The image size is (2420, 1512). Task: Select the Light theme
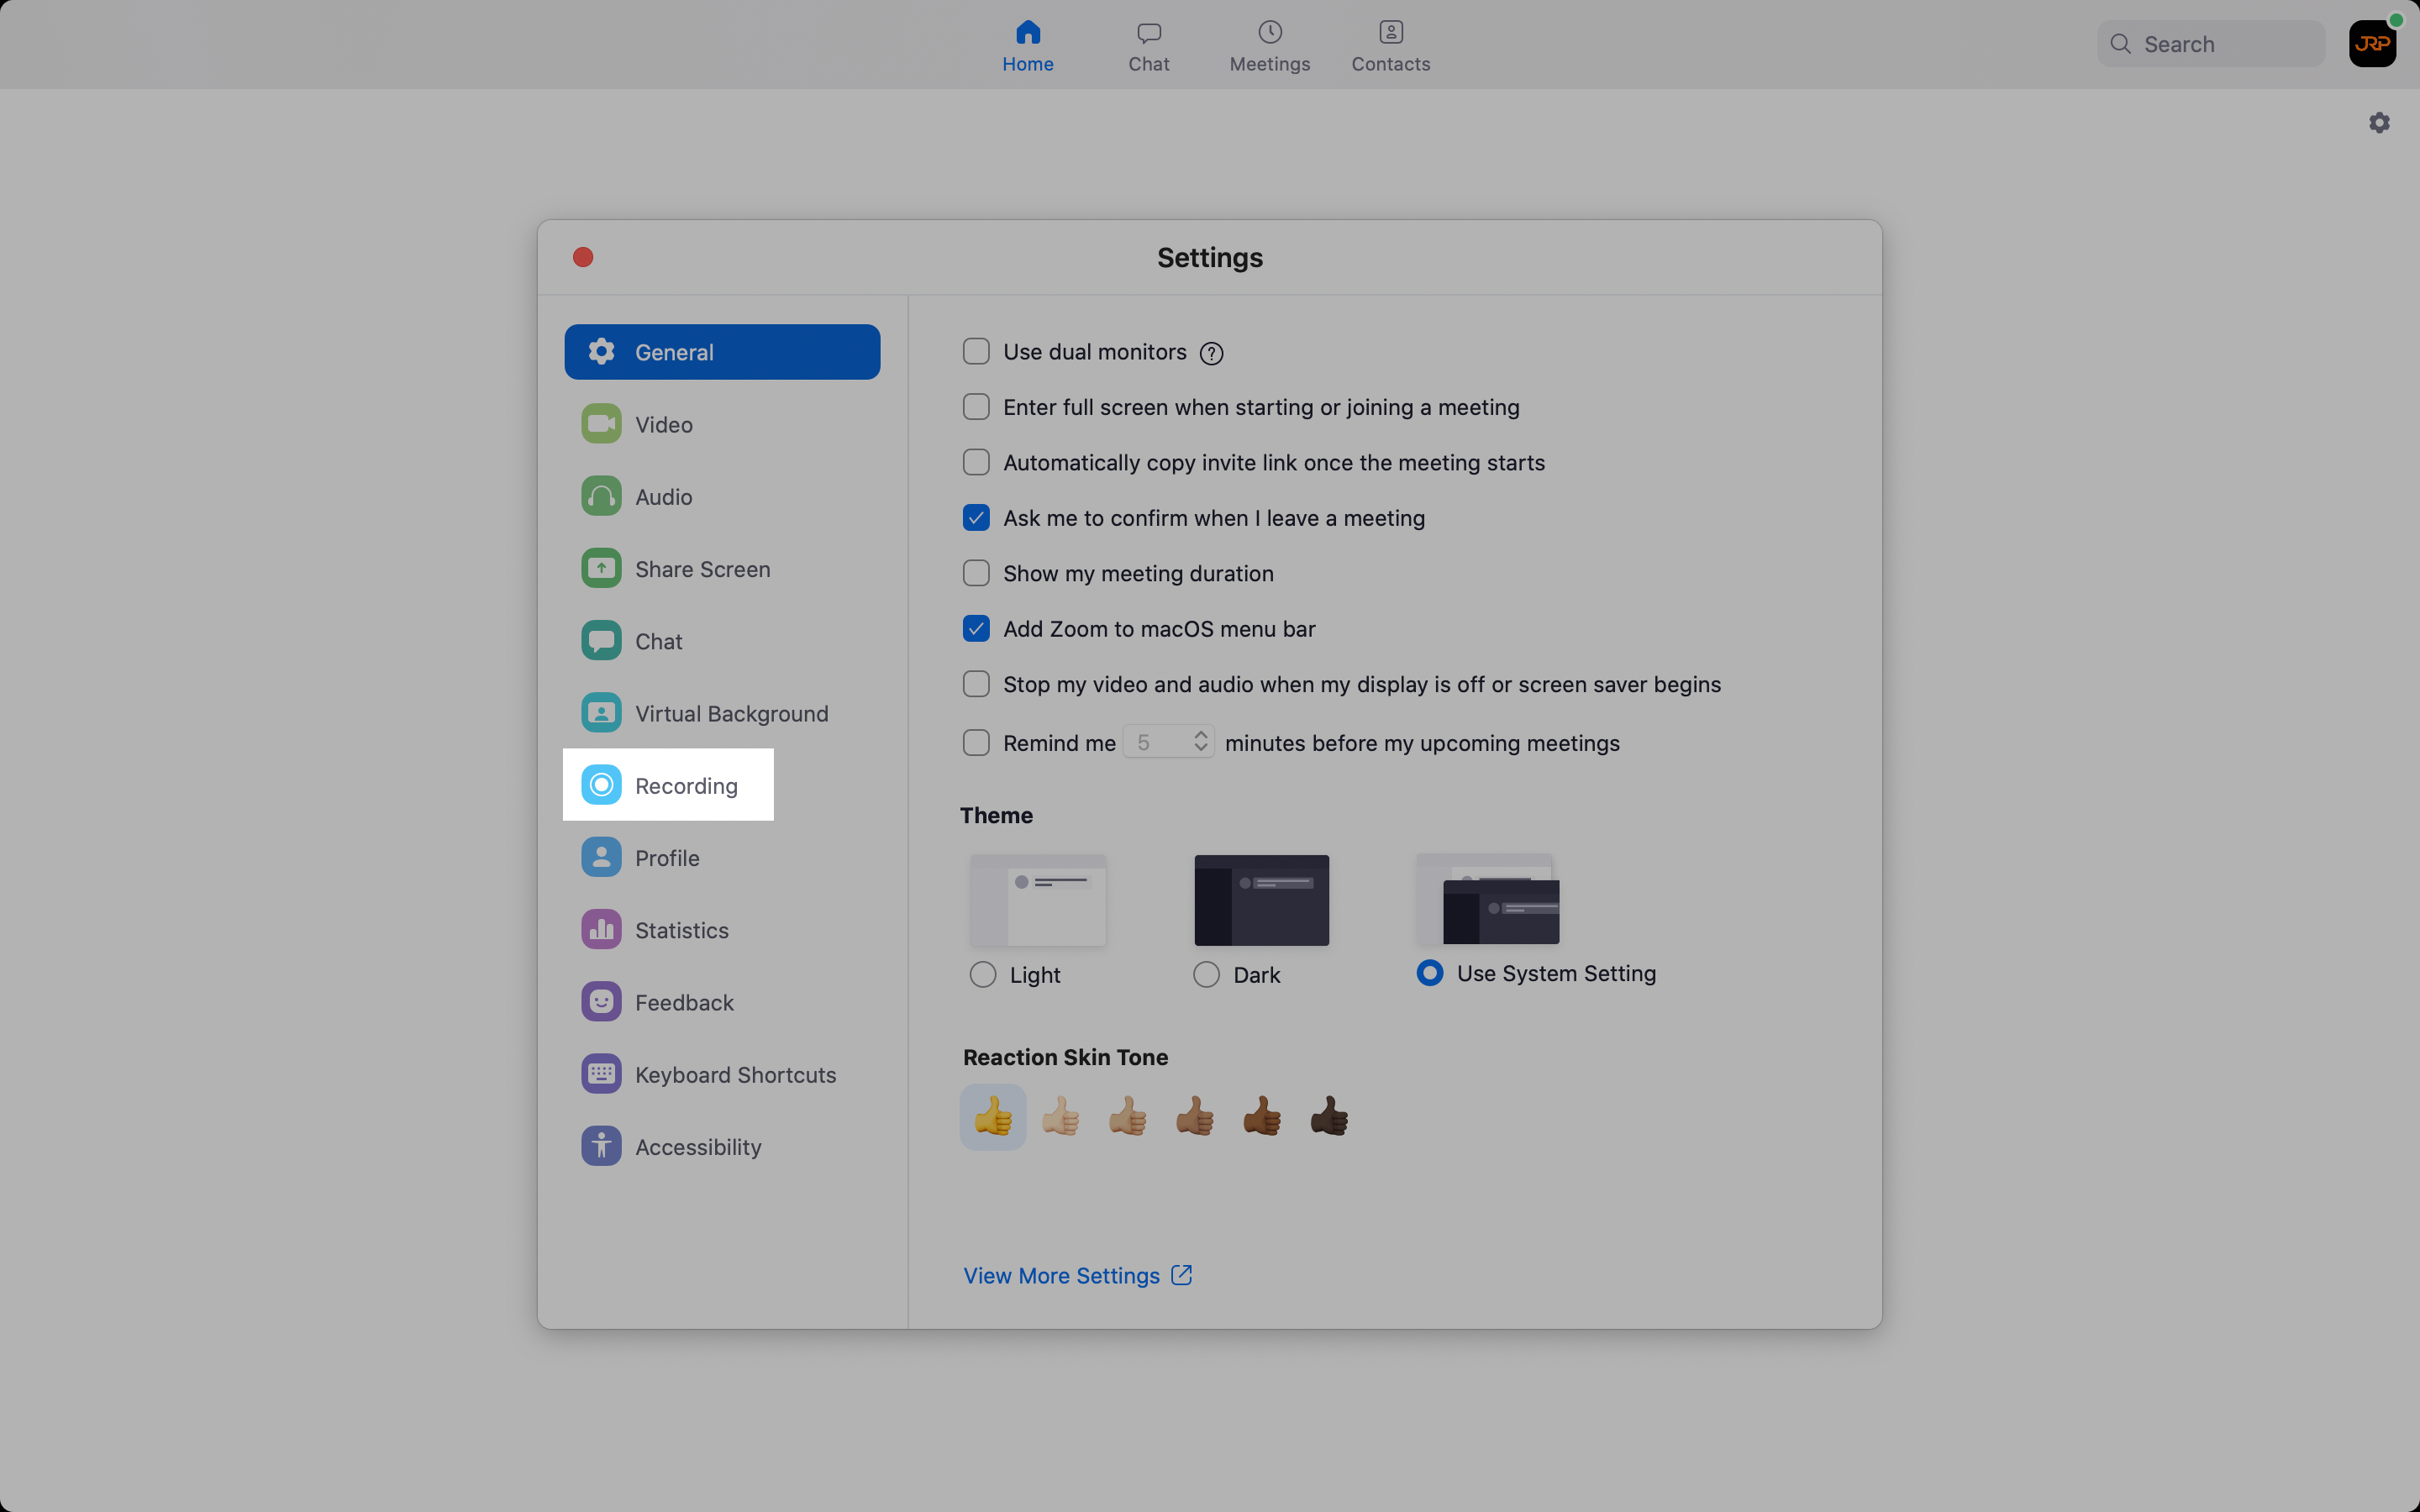coord(983,974)
